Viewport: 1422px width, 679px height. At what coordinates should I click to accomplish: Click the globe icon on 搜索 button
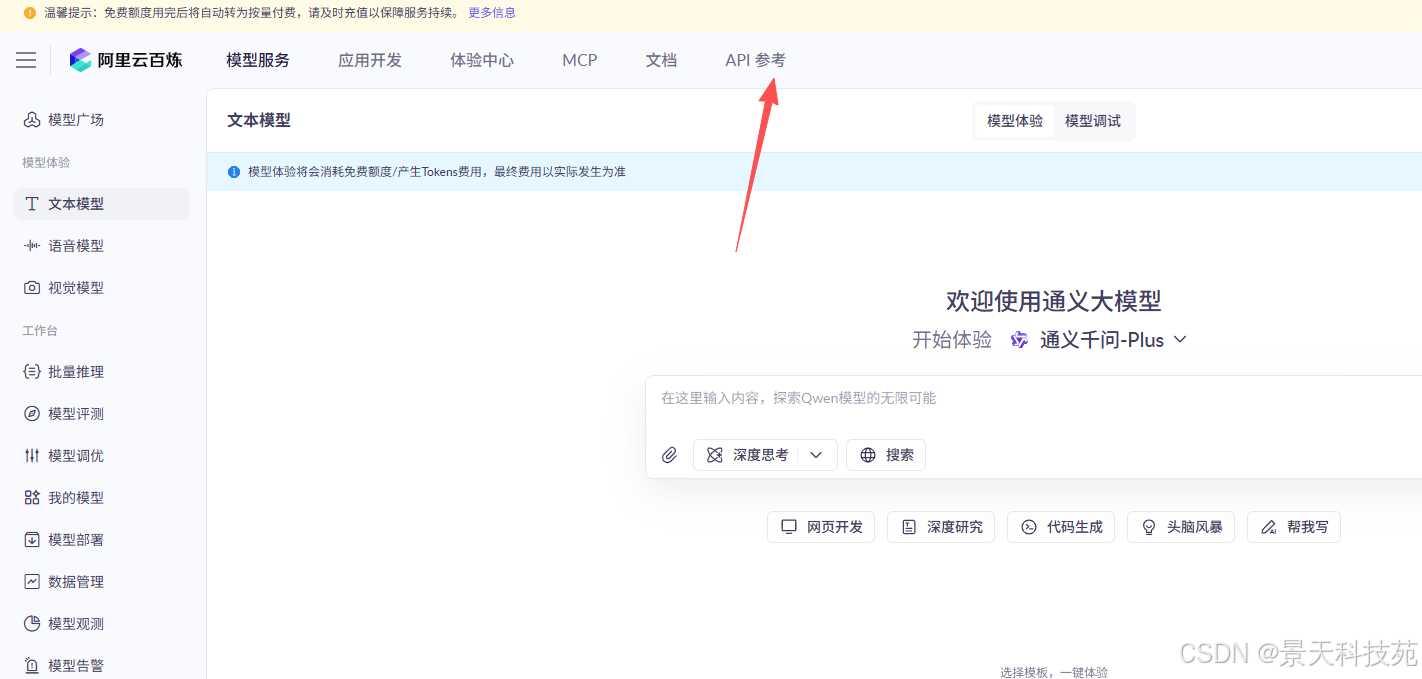click(x=868, y=455)
